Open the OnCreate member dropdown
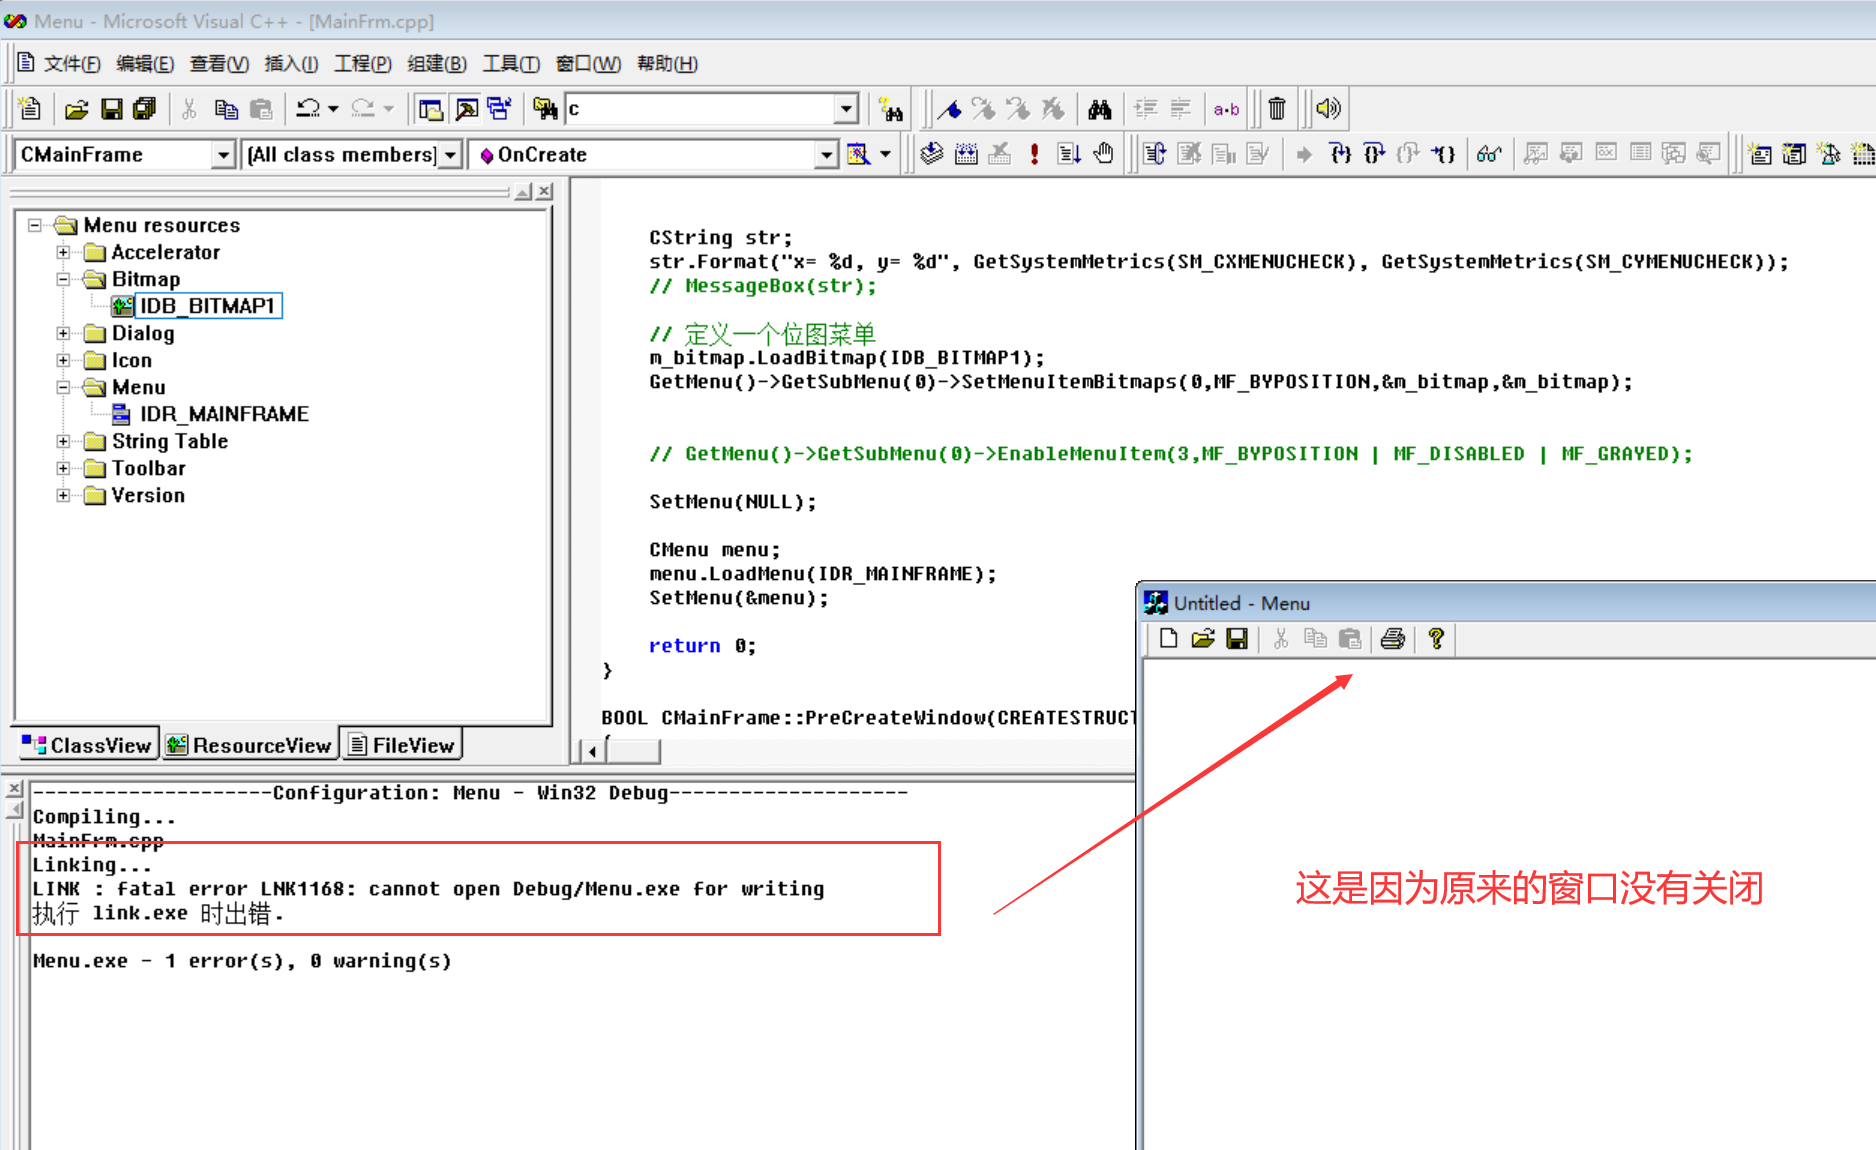Image resolution: width=1876 pixels, height=1150 pixels. pyautogui.click(x=826, y=155)
